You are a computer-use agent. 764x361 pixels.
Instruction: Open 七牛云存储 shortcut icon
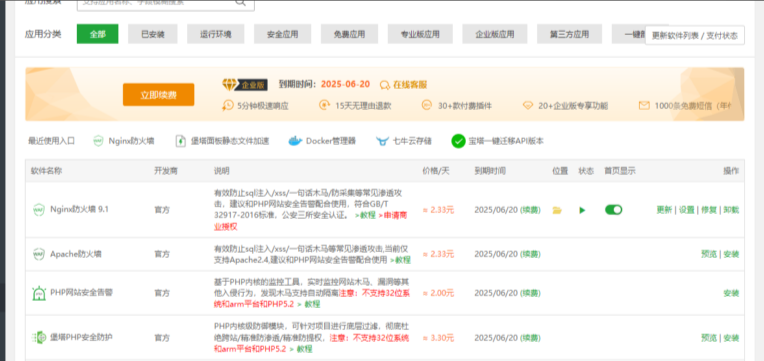coord(382,141)
